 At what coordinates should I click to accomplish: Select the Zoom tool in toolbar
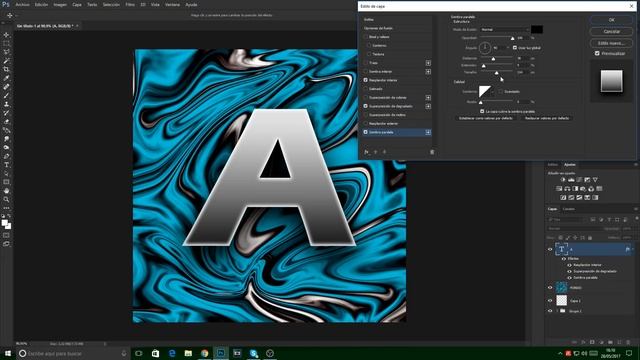click(7, 200)
